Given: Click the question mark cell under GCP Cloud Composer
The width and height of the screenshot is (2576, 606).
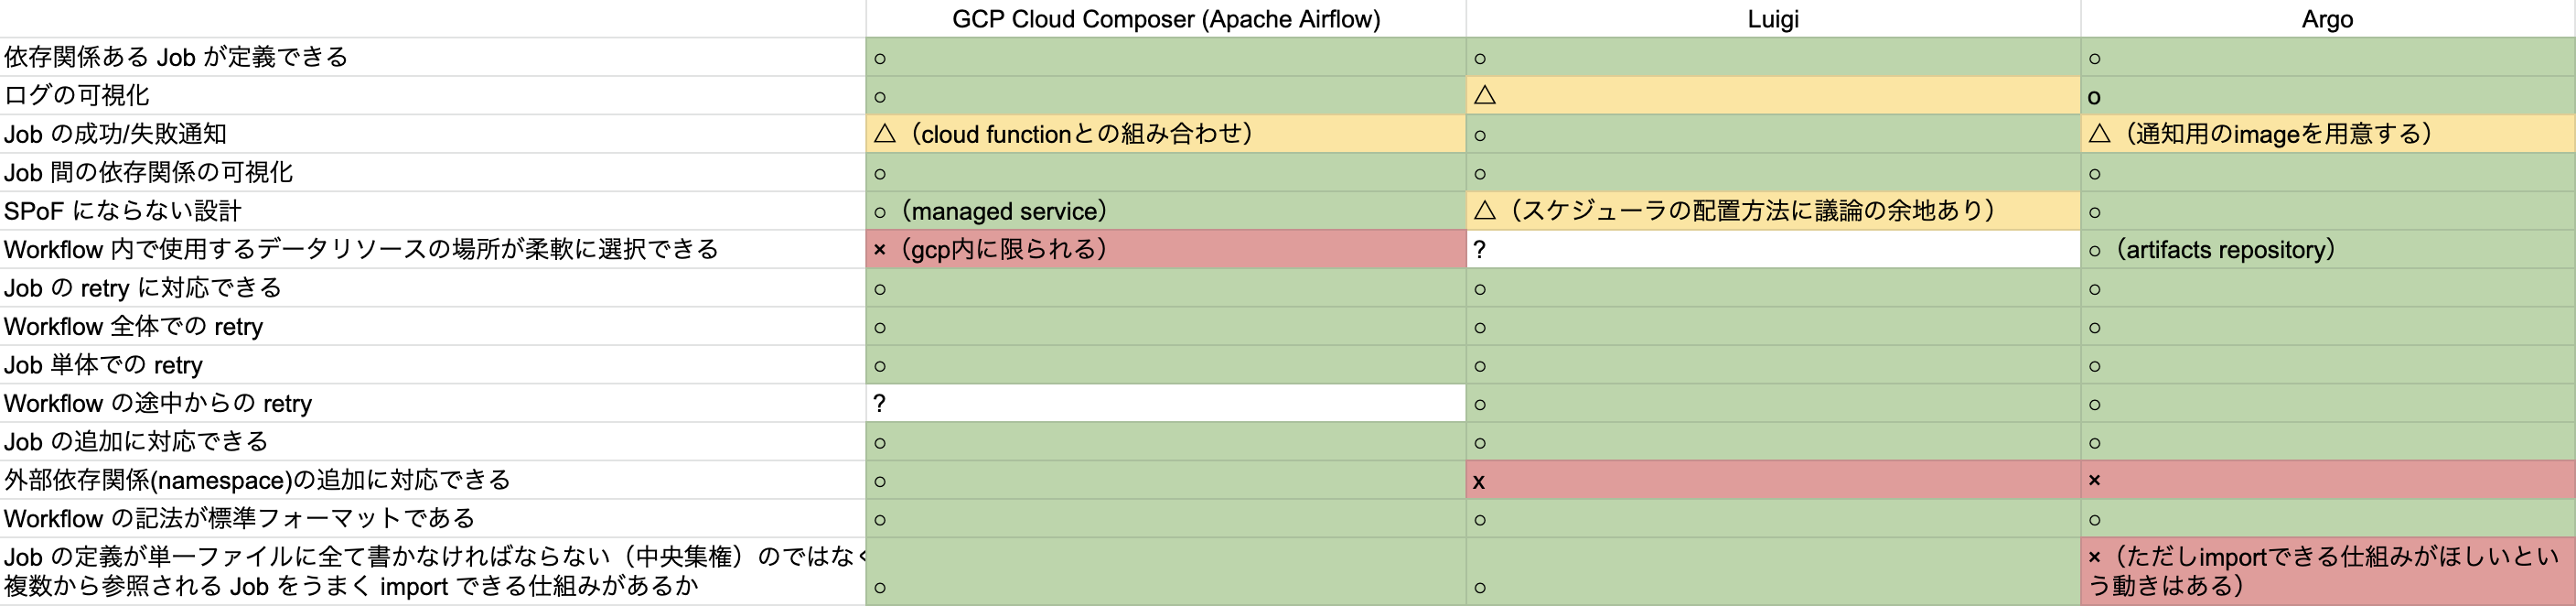Looking at the screenshot, I should (1166, 403).
